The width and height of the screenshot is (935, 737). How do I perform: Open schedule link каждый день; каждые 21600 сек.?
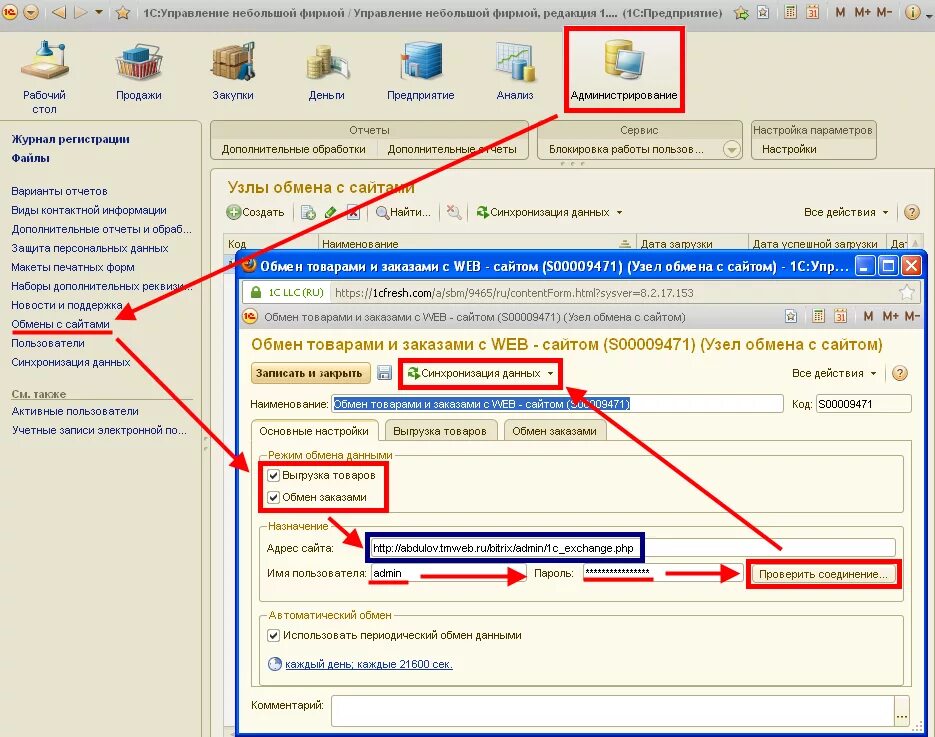(369, 664)
